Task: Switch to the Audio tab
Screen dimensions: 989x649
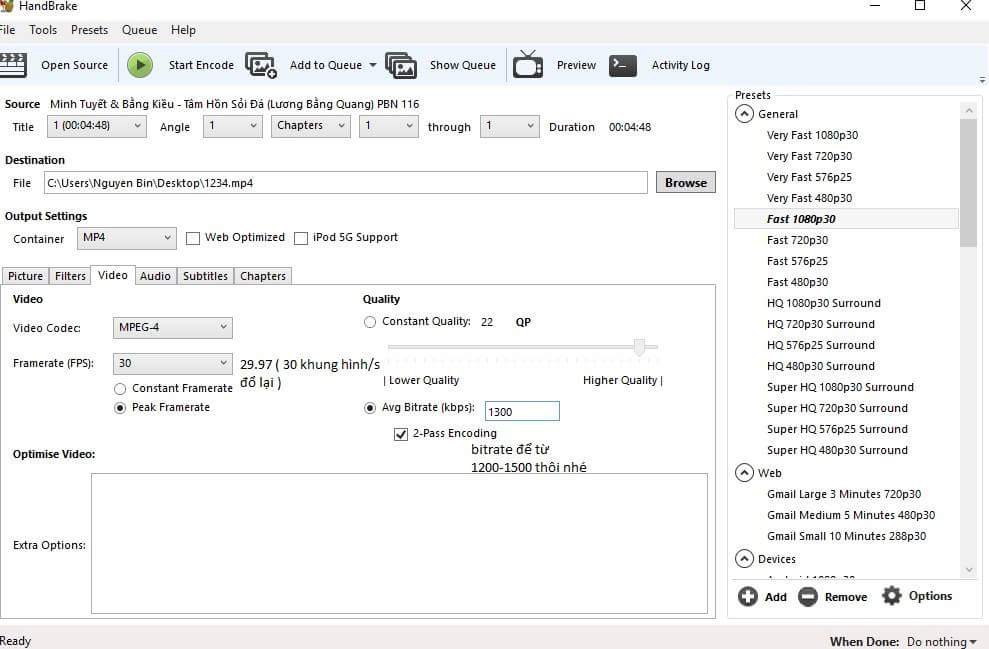Action: coord(155,276)
